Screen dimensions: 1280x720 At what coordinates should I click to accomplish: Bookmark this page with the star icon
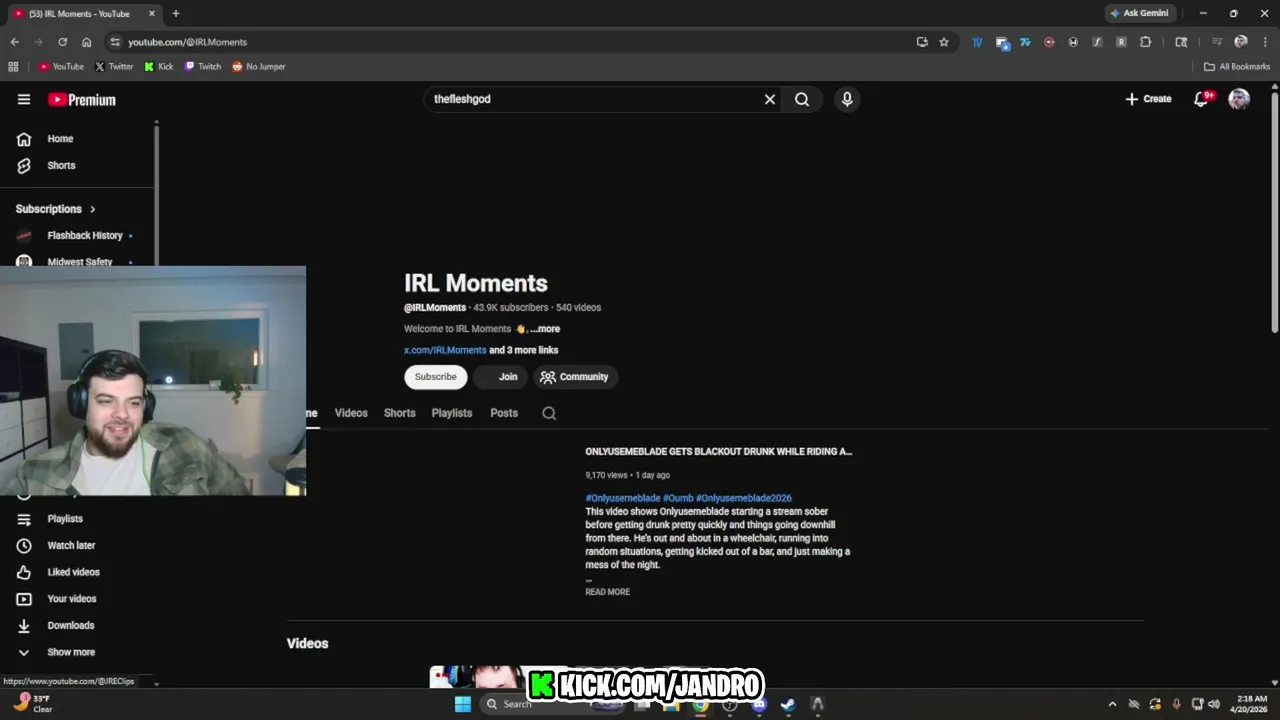[943, 42]
